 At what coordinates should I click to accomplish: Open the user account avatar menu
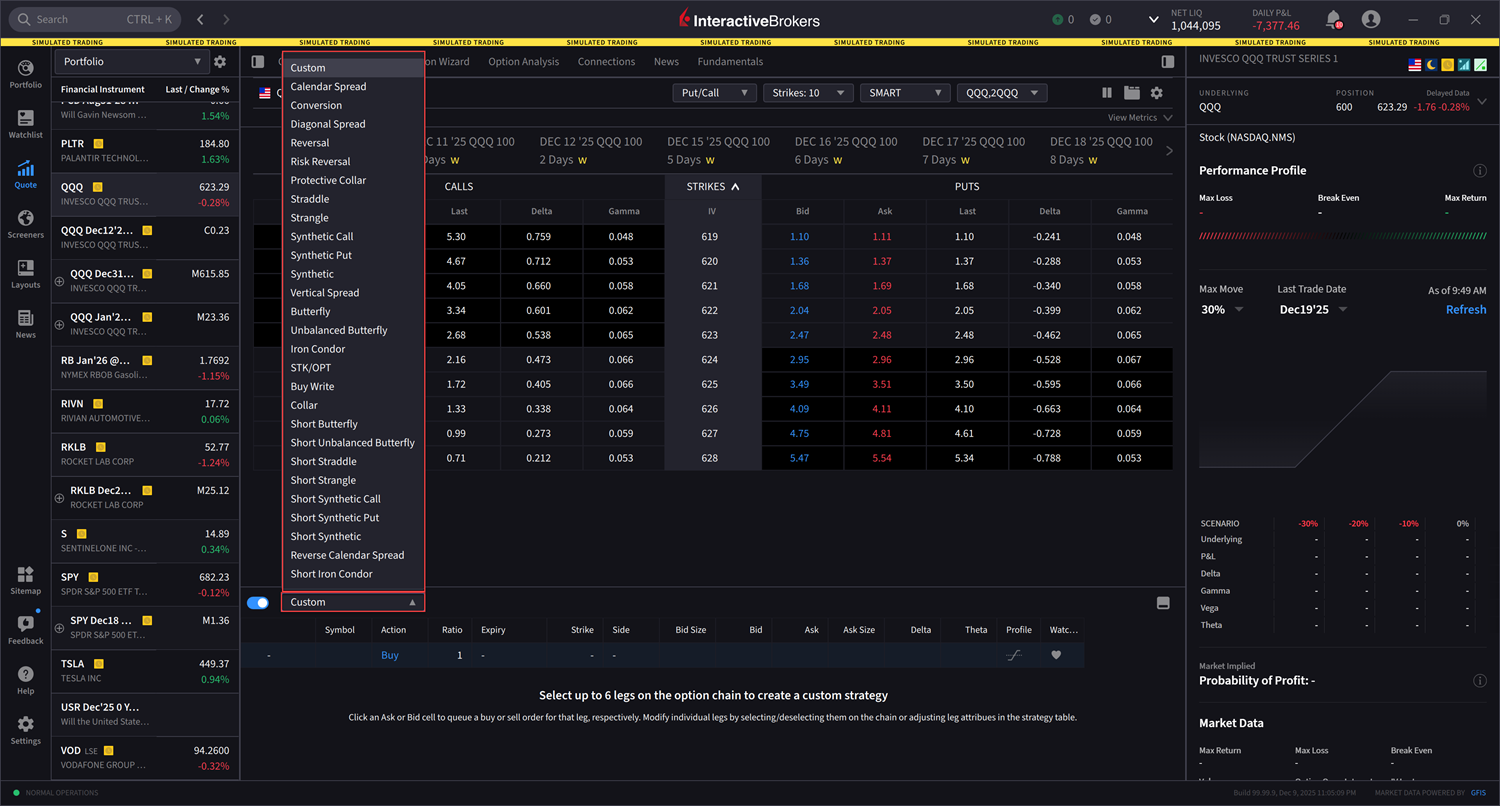1370,18
